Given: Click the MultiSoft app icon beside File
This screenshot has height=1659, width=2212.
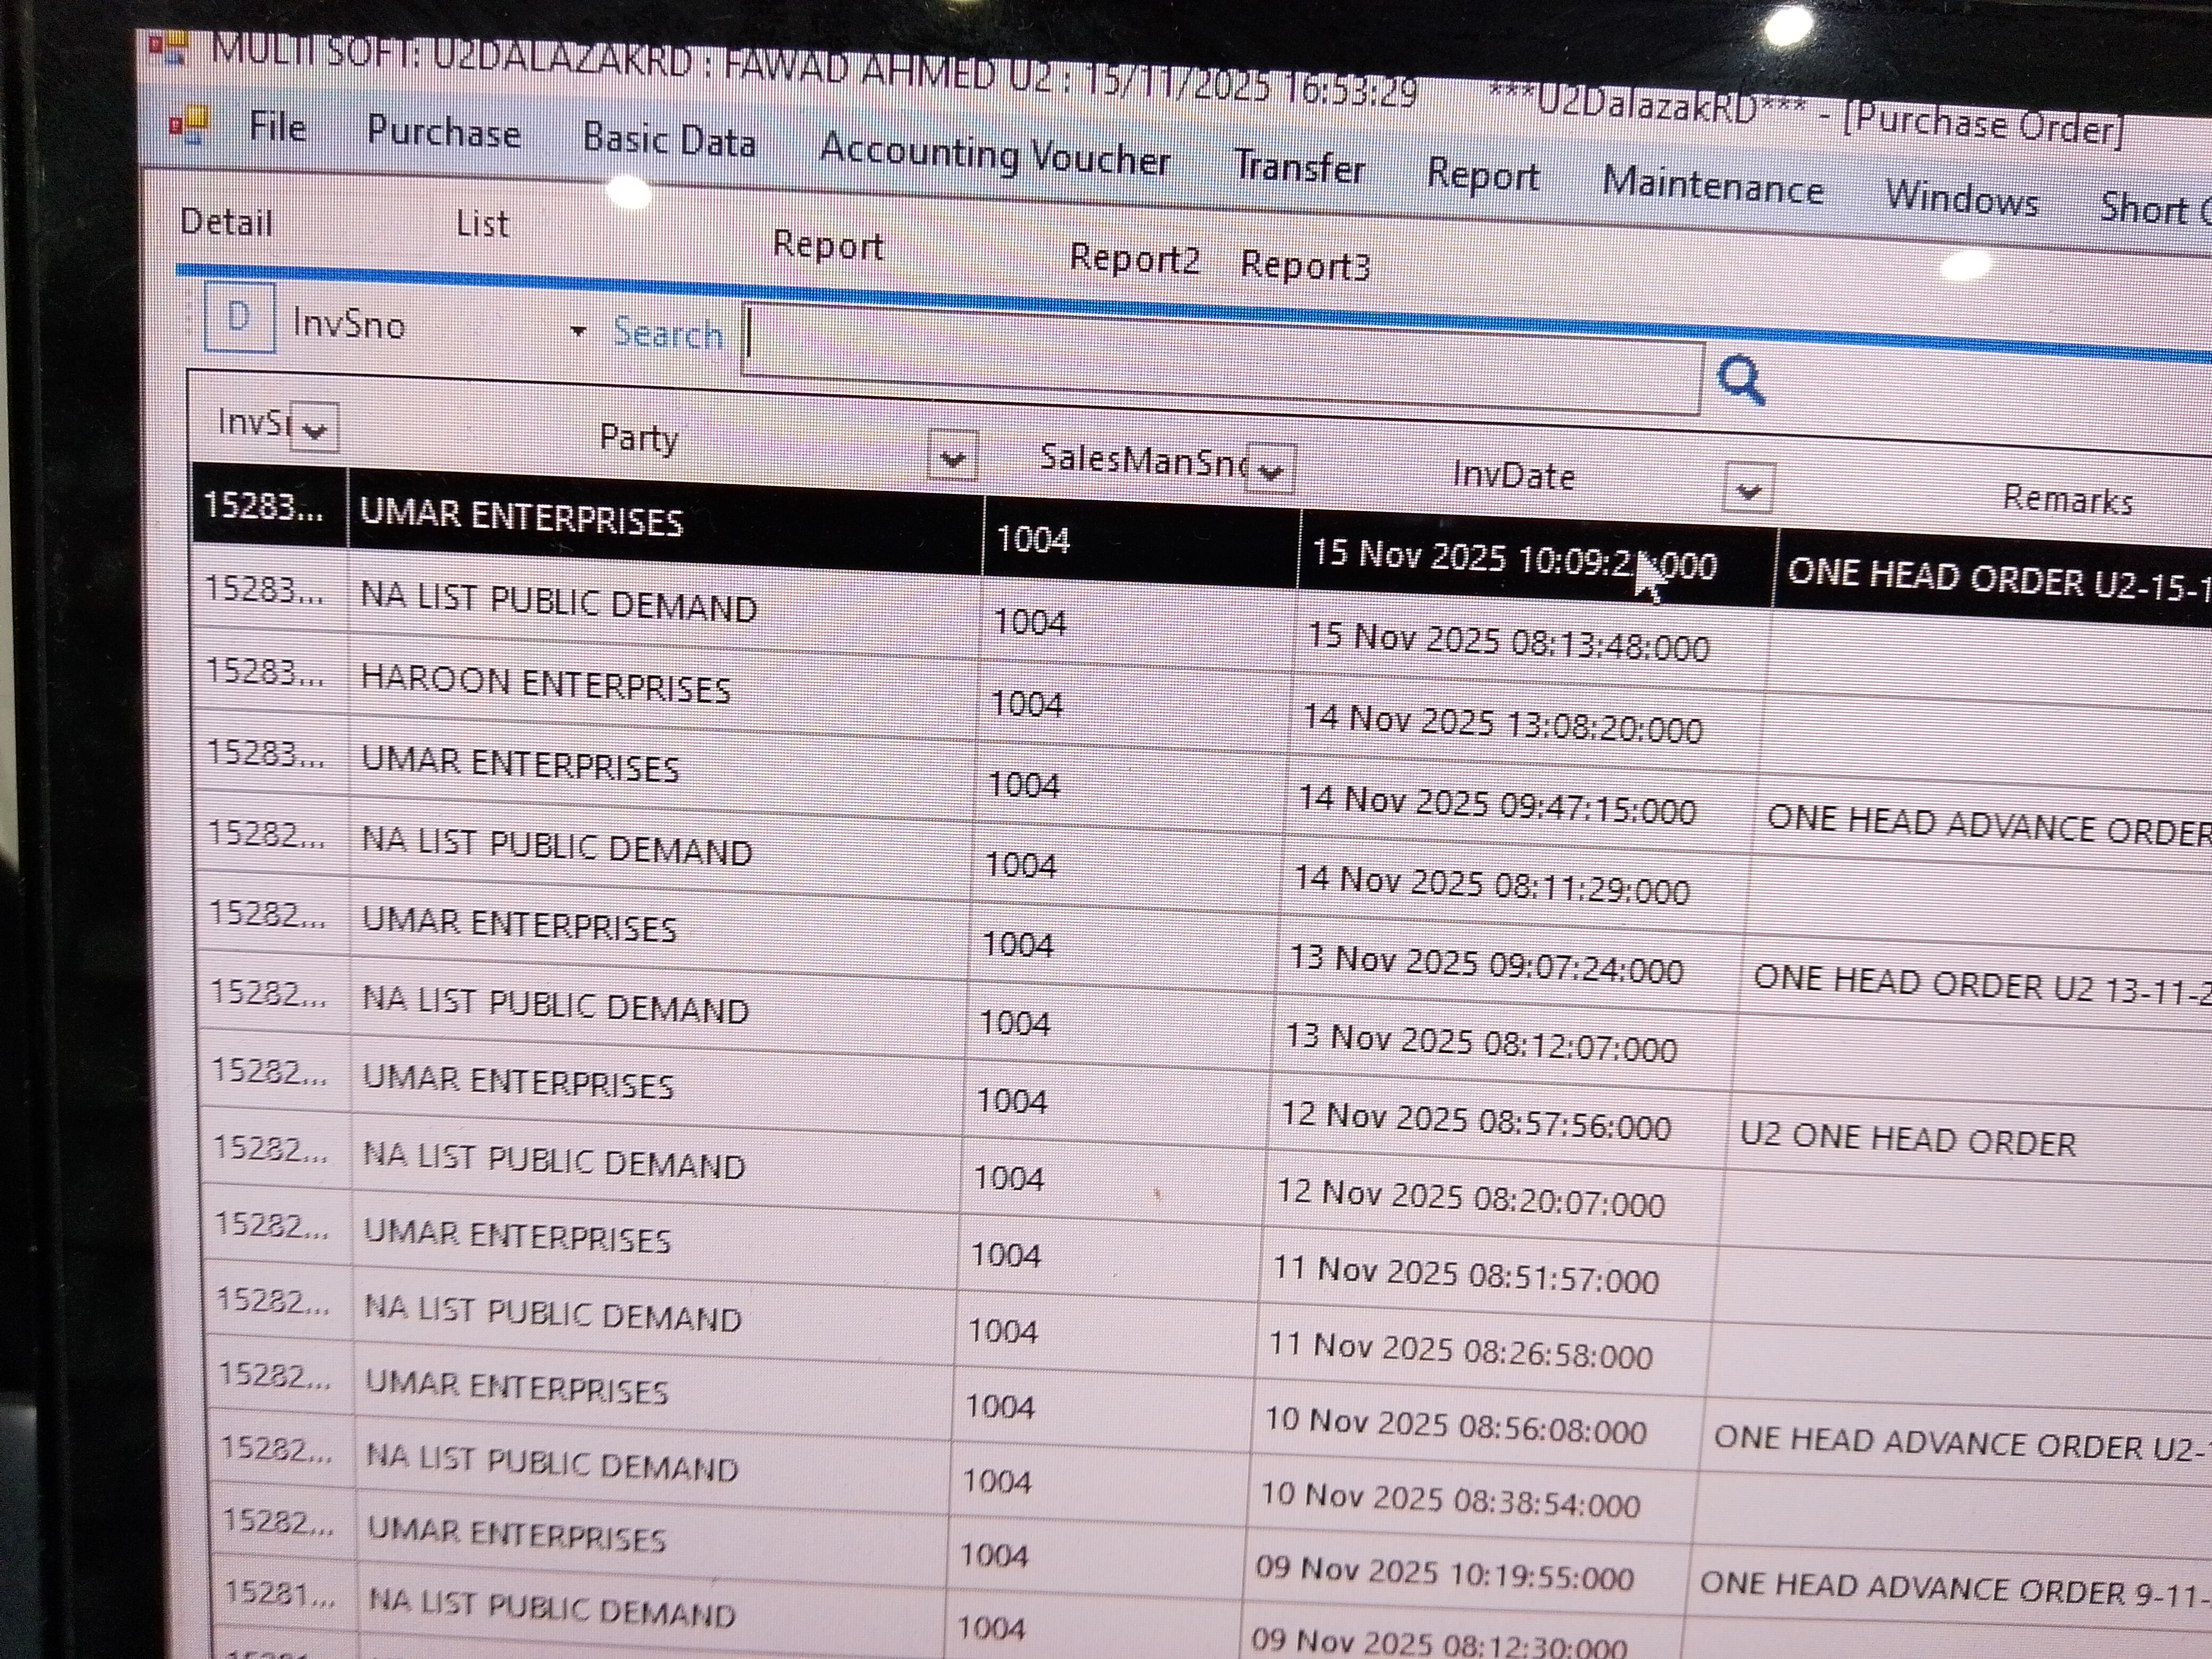Looking at the screenshot, I should [x=189, y=127].
